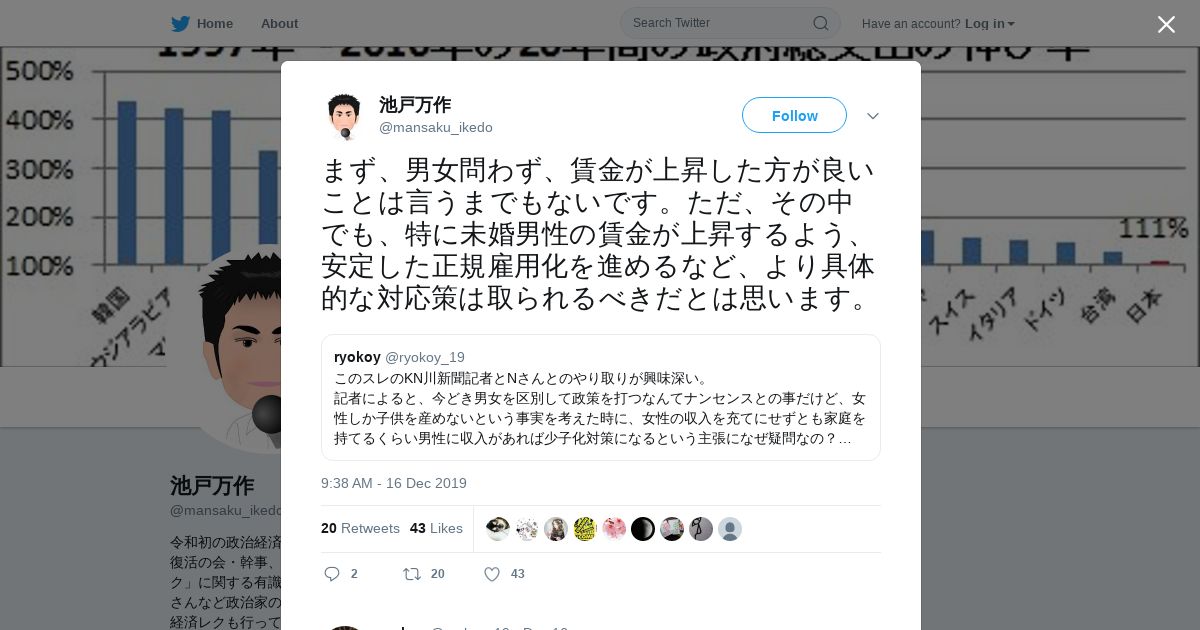1200x630 pixels.
Task: Open 池戸万作 profile avatar in tweet
Action: click(x=344, y=116)
